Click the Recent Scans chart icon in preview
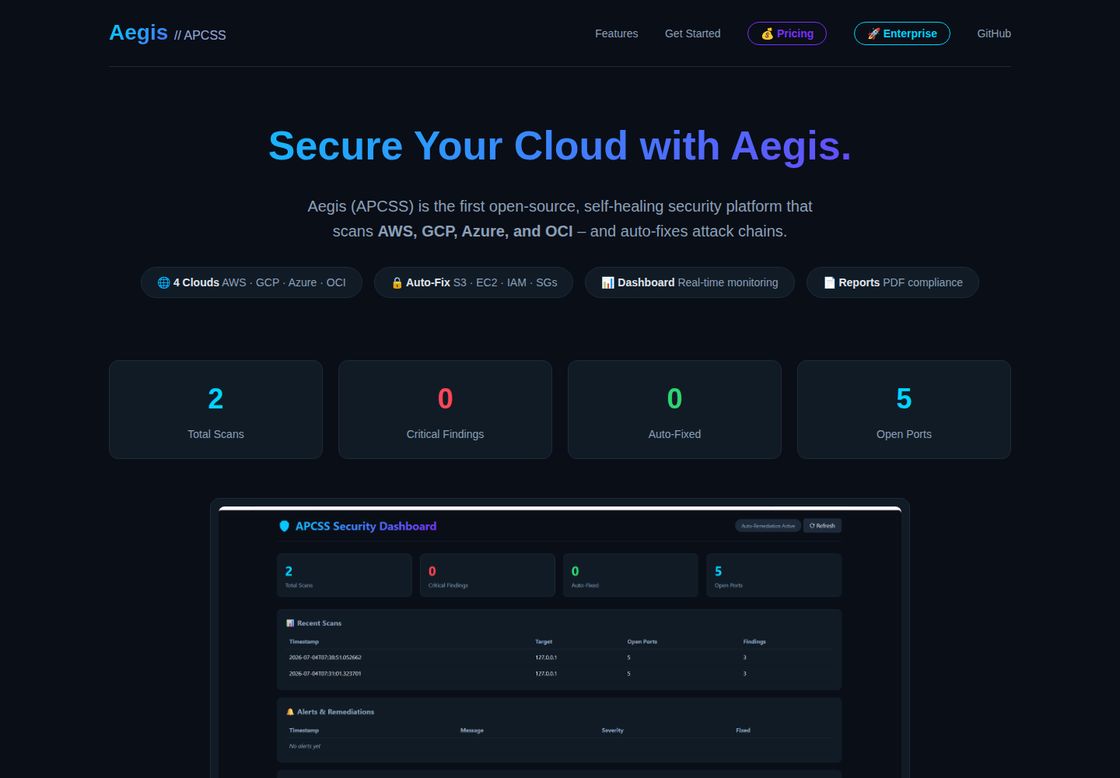The image size is (1120, 778). (x=290, y=623)
